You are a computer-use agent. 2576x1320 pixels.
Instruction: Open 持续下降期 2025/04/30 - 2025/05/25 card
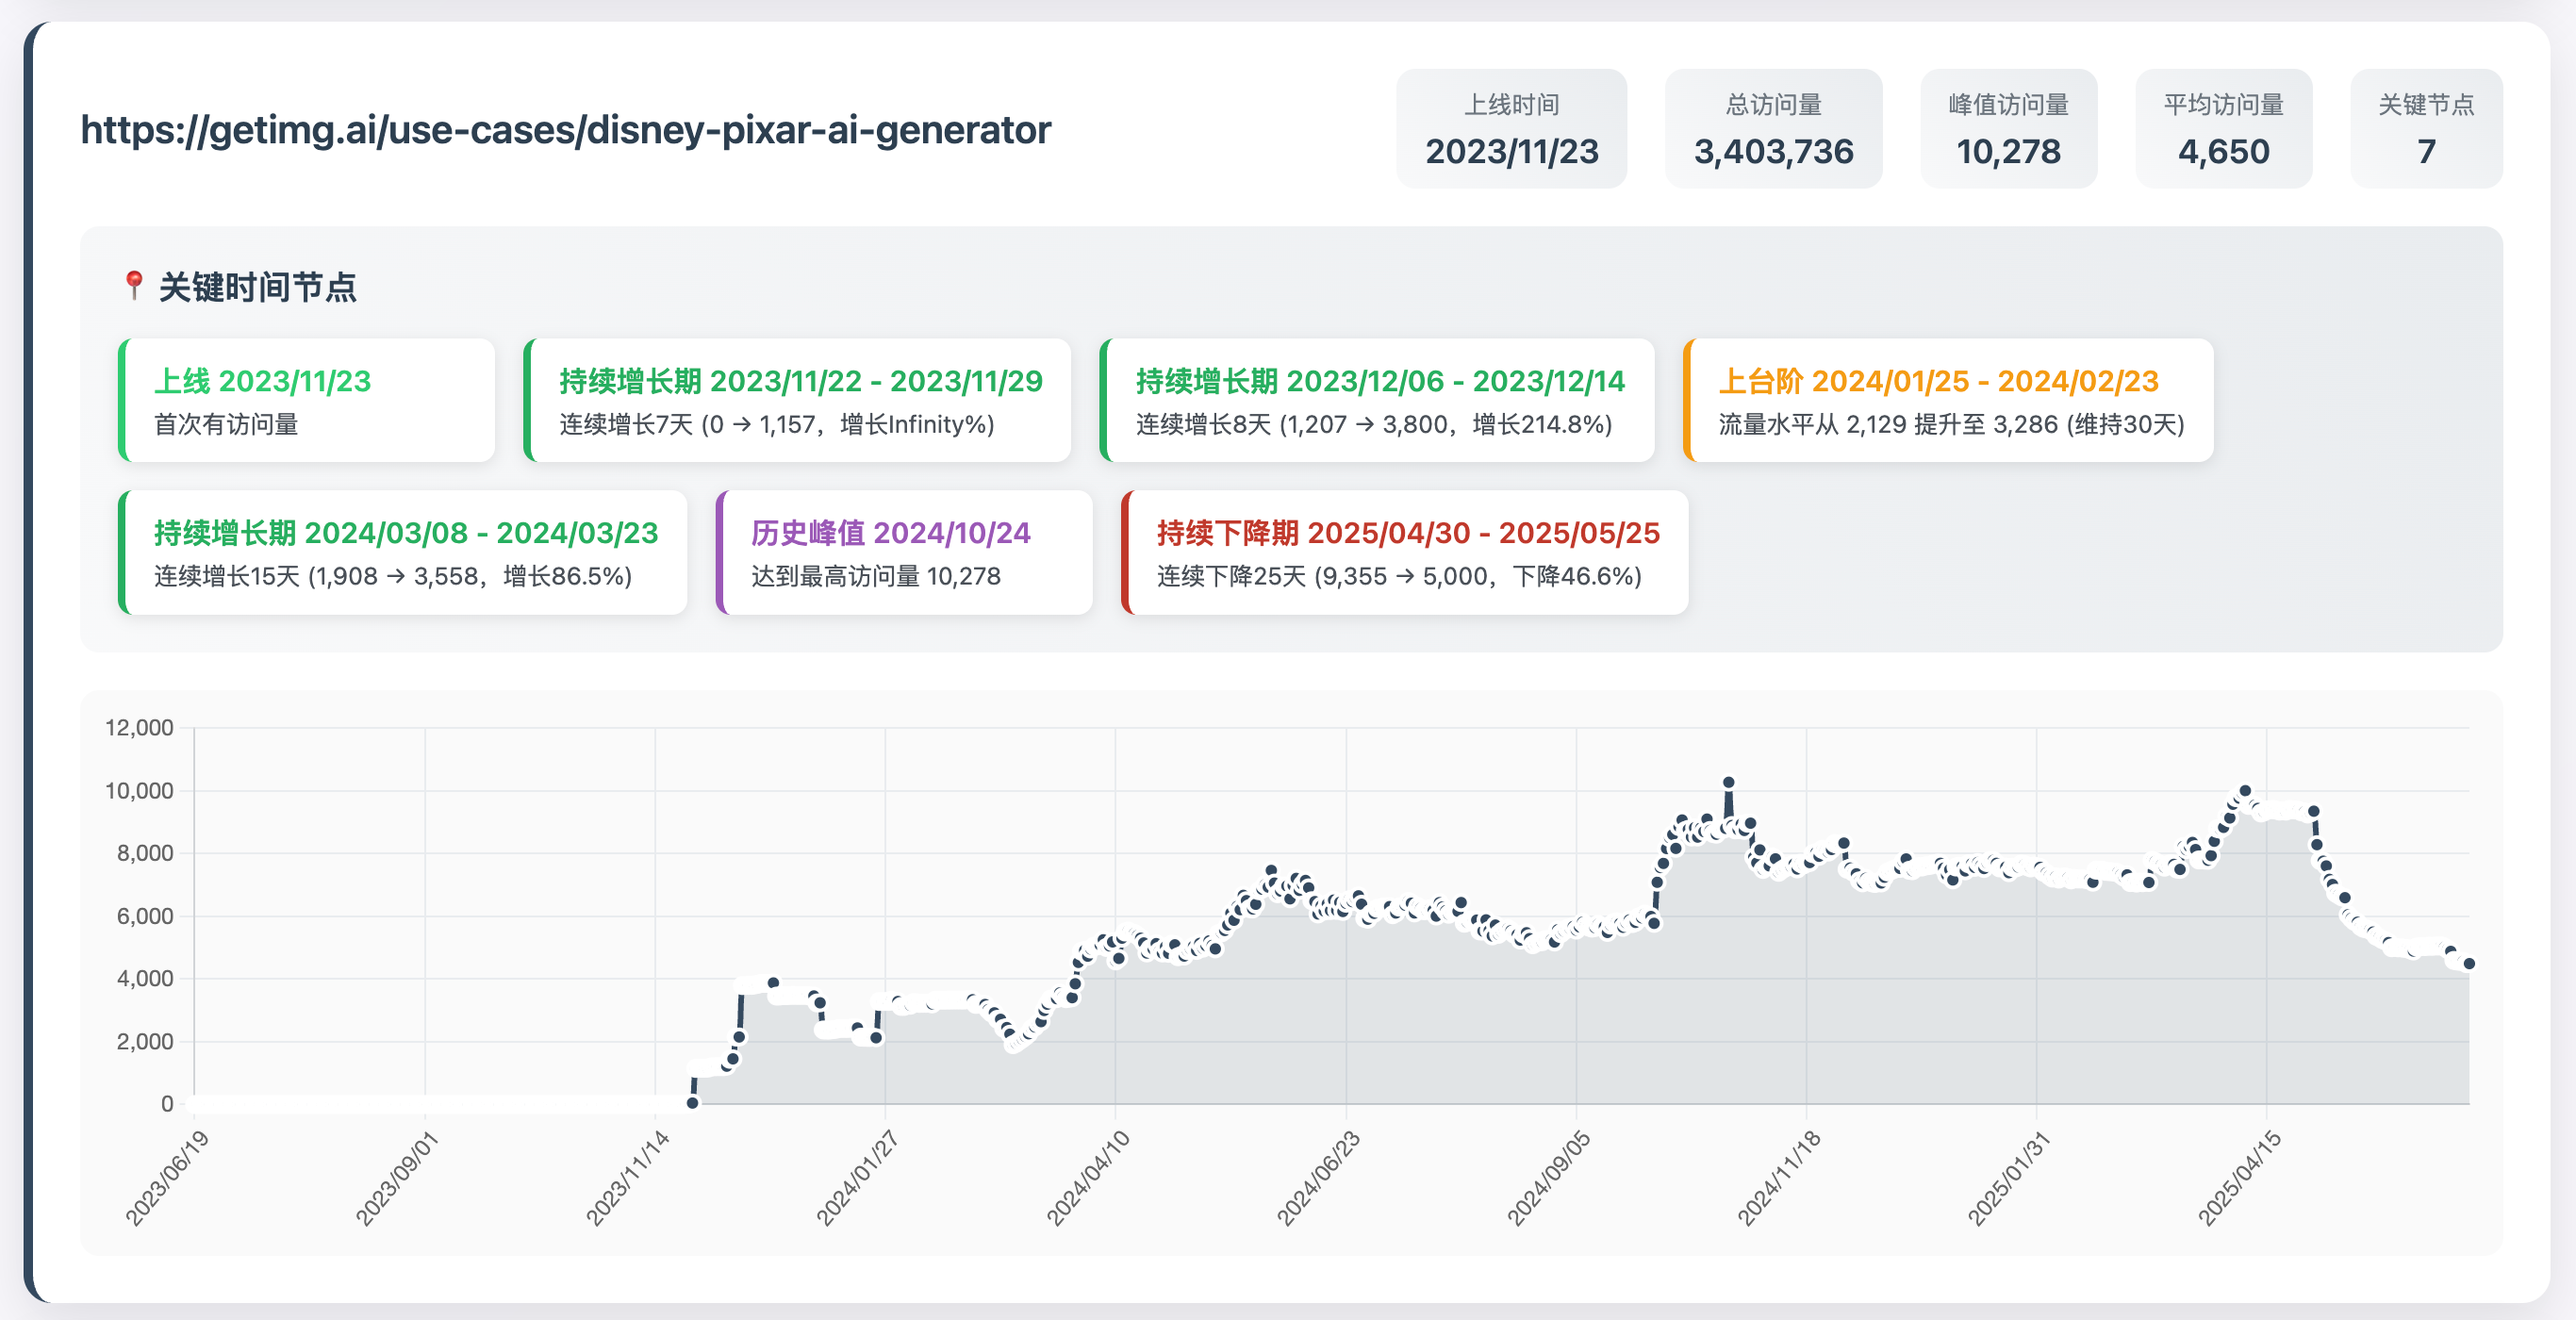click(1405, 552)
